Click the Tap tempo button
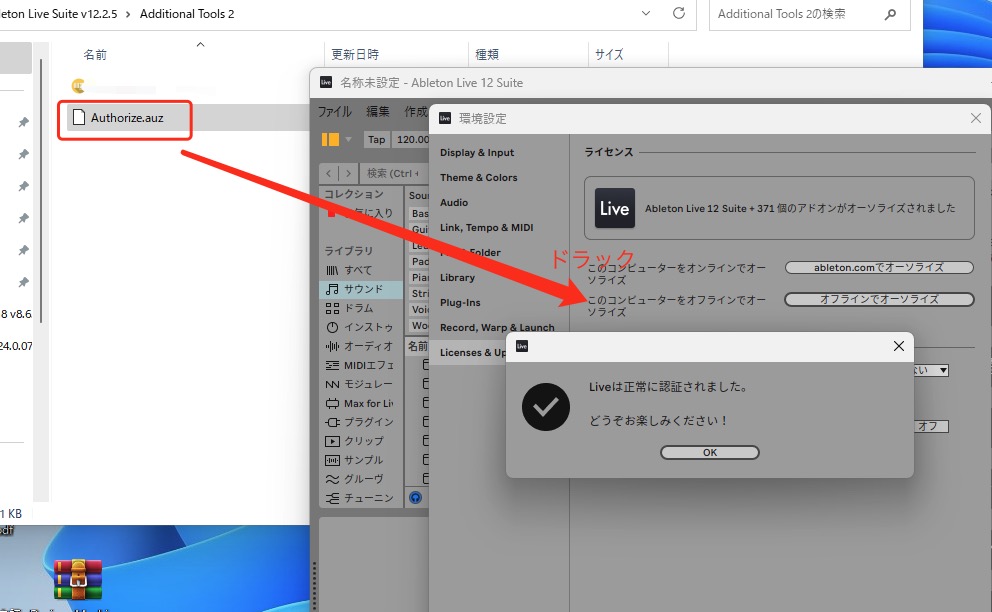This screenshot has height=612, width=992. point(376,139)
